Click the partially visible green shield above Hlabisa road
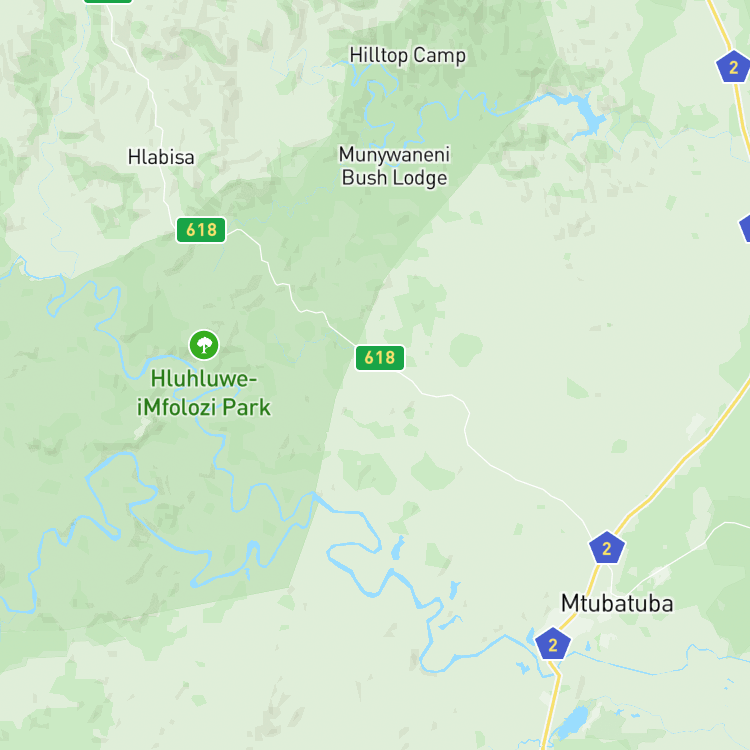Viewport: 750px width, 750px height. click(108, 1)
